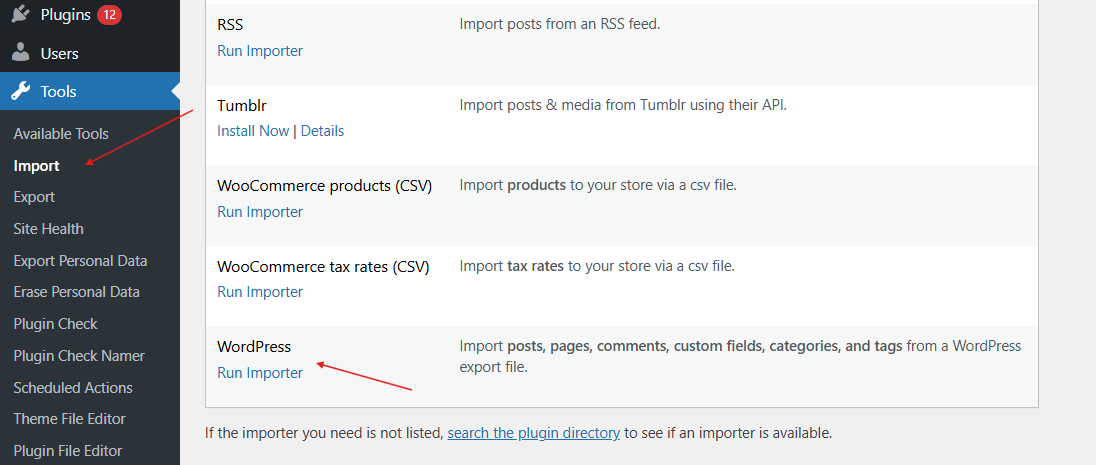Click WordPress export file description text
This screenshot has height=465, width=1096.
click(740, 356)
